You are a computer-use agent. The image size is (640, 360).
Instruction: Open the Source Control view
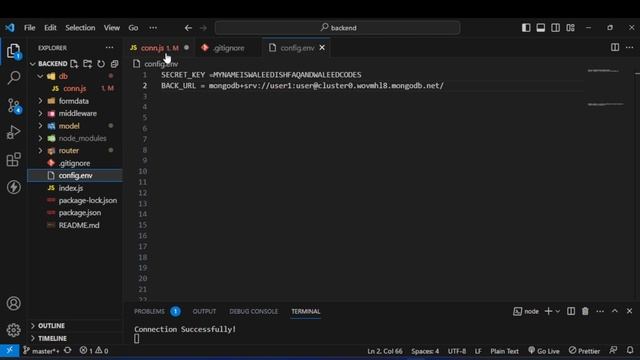tap(13, 106)
